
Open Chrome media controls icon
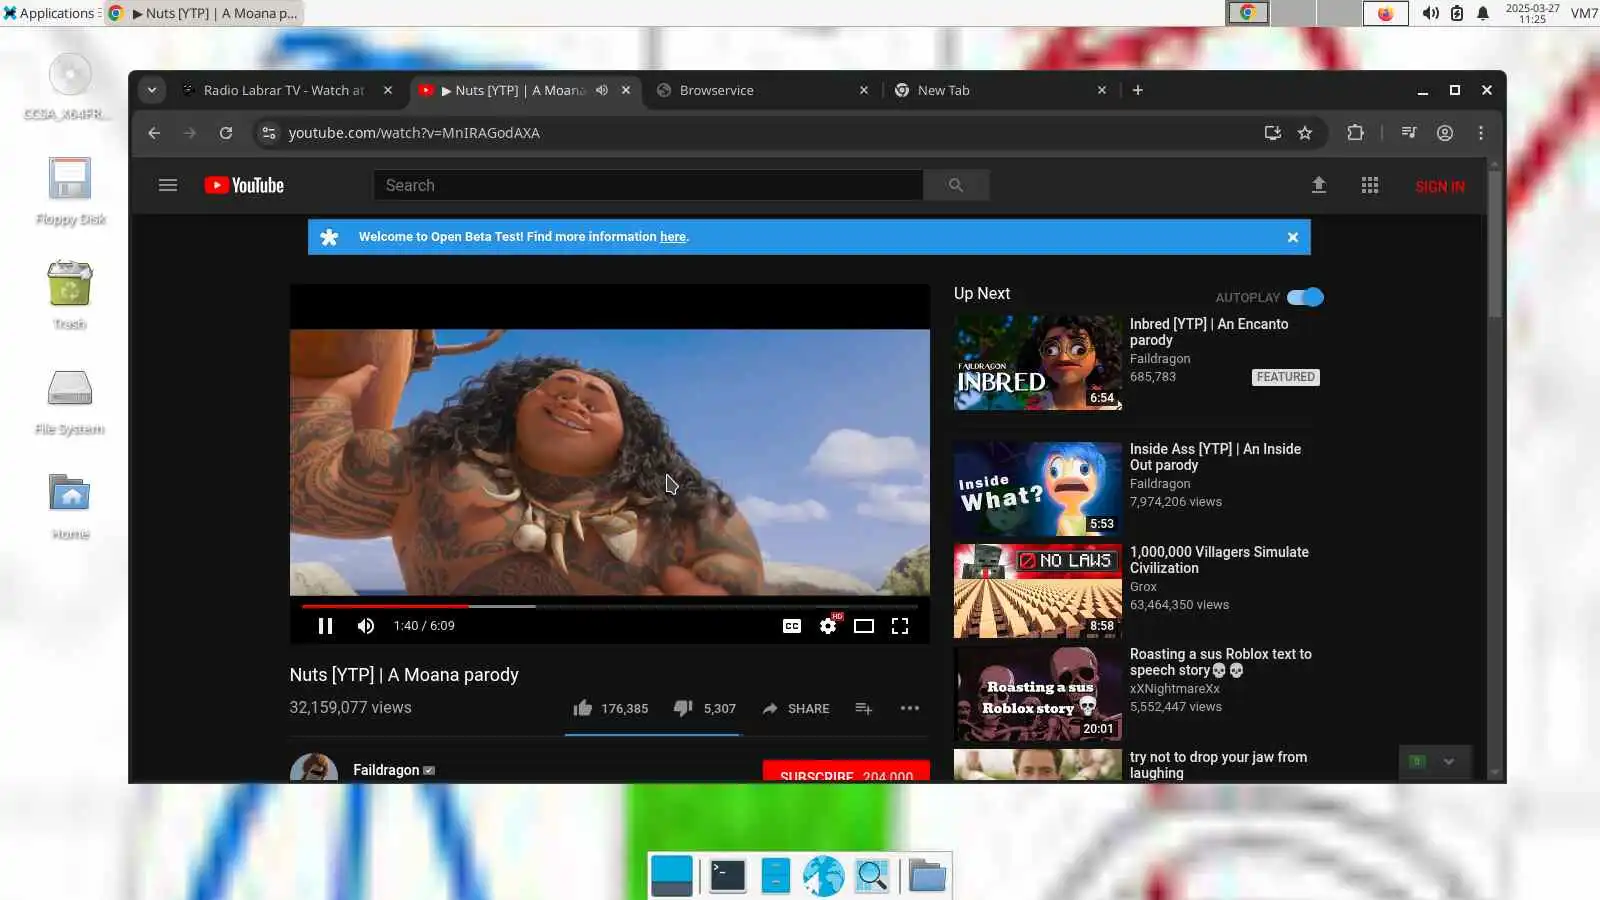tap(1409, 133)
